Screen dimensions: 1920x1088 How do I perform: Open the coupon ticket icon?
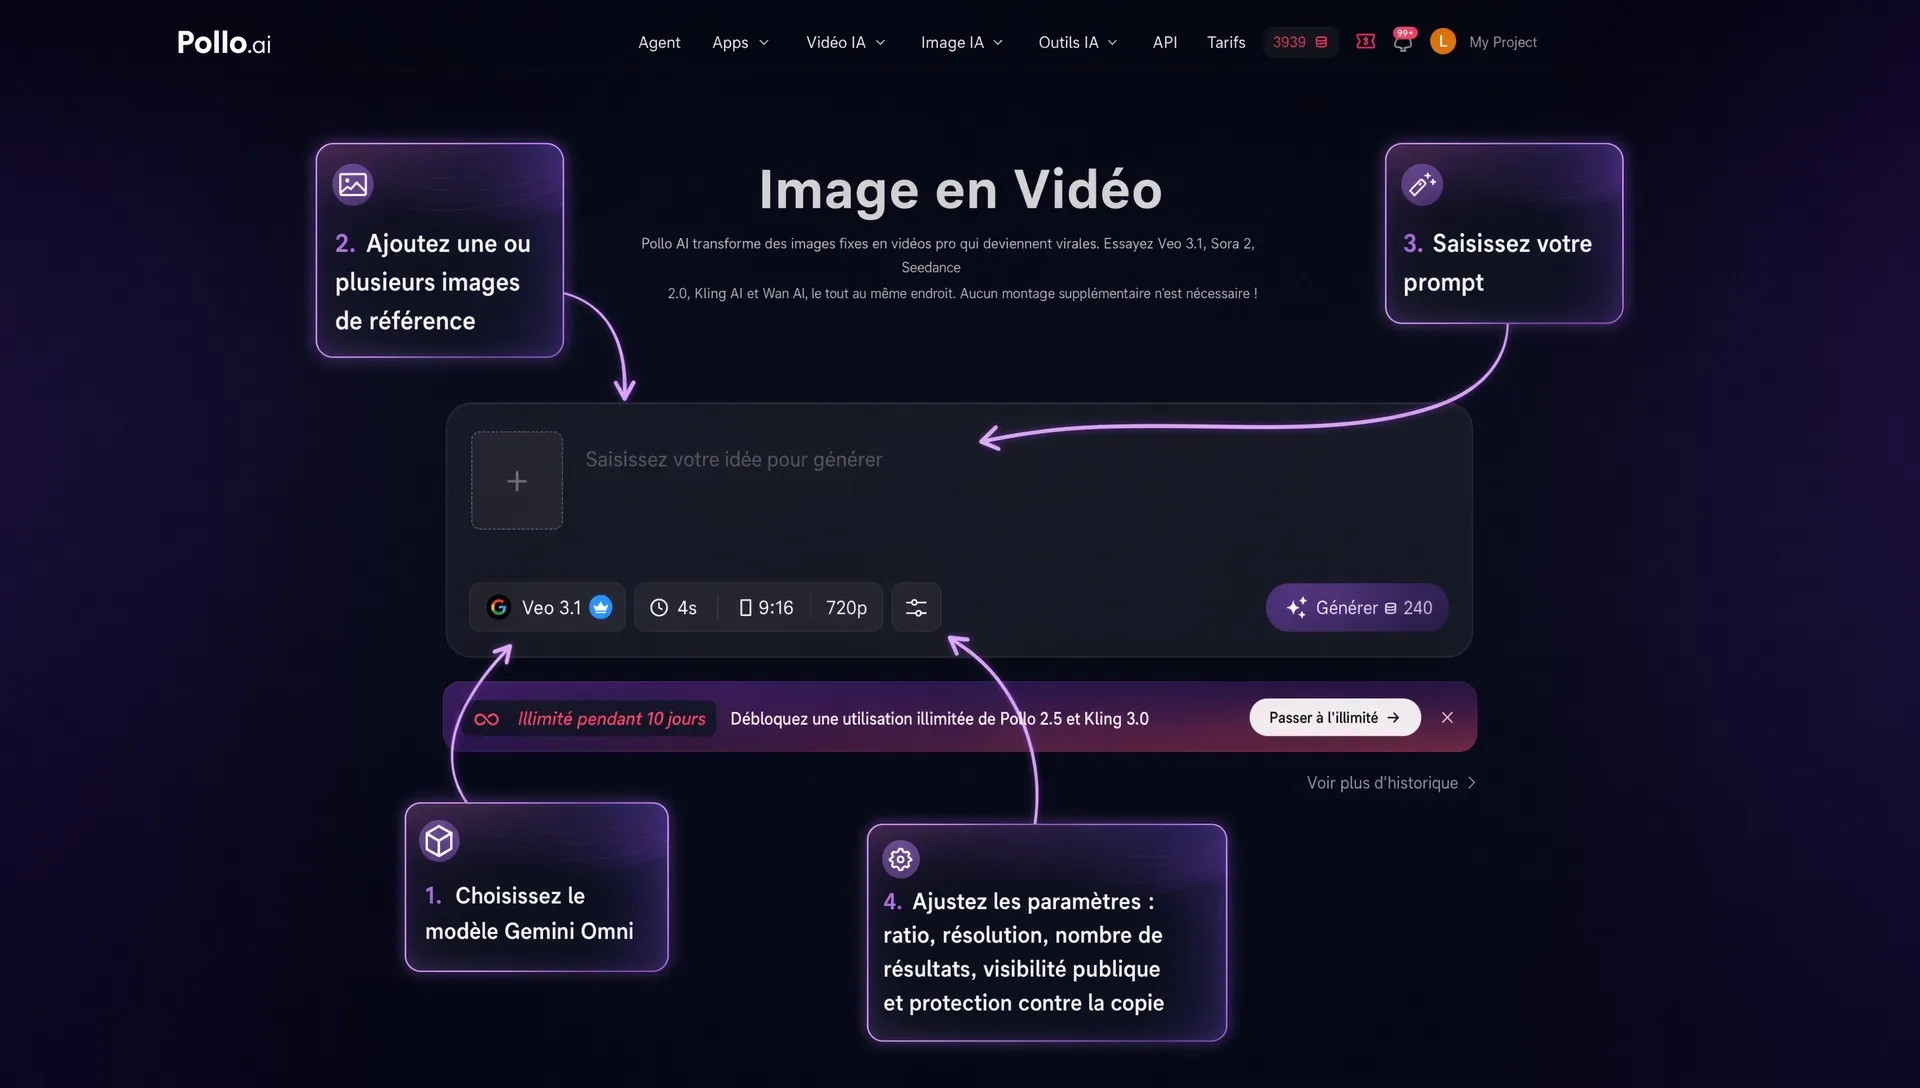click(1366, 41)
